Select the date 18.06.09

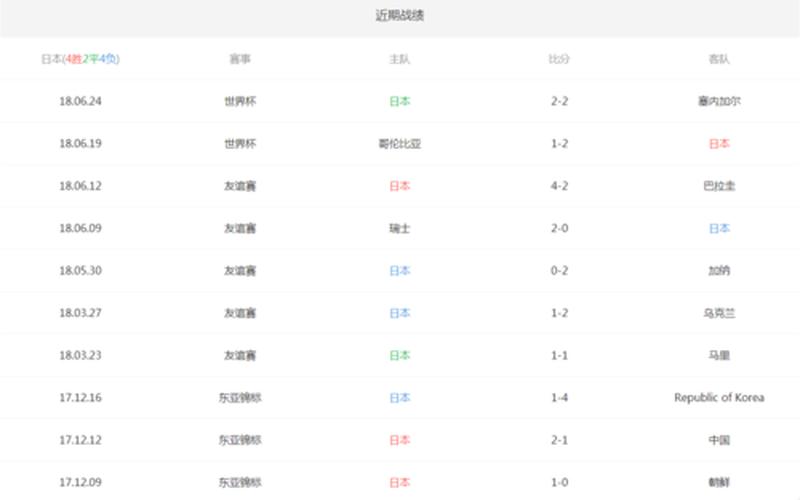[x=80, y=228]
